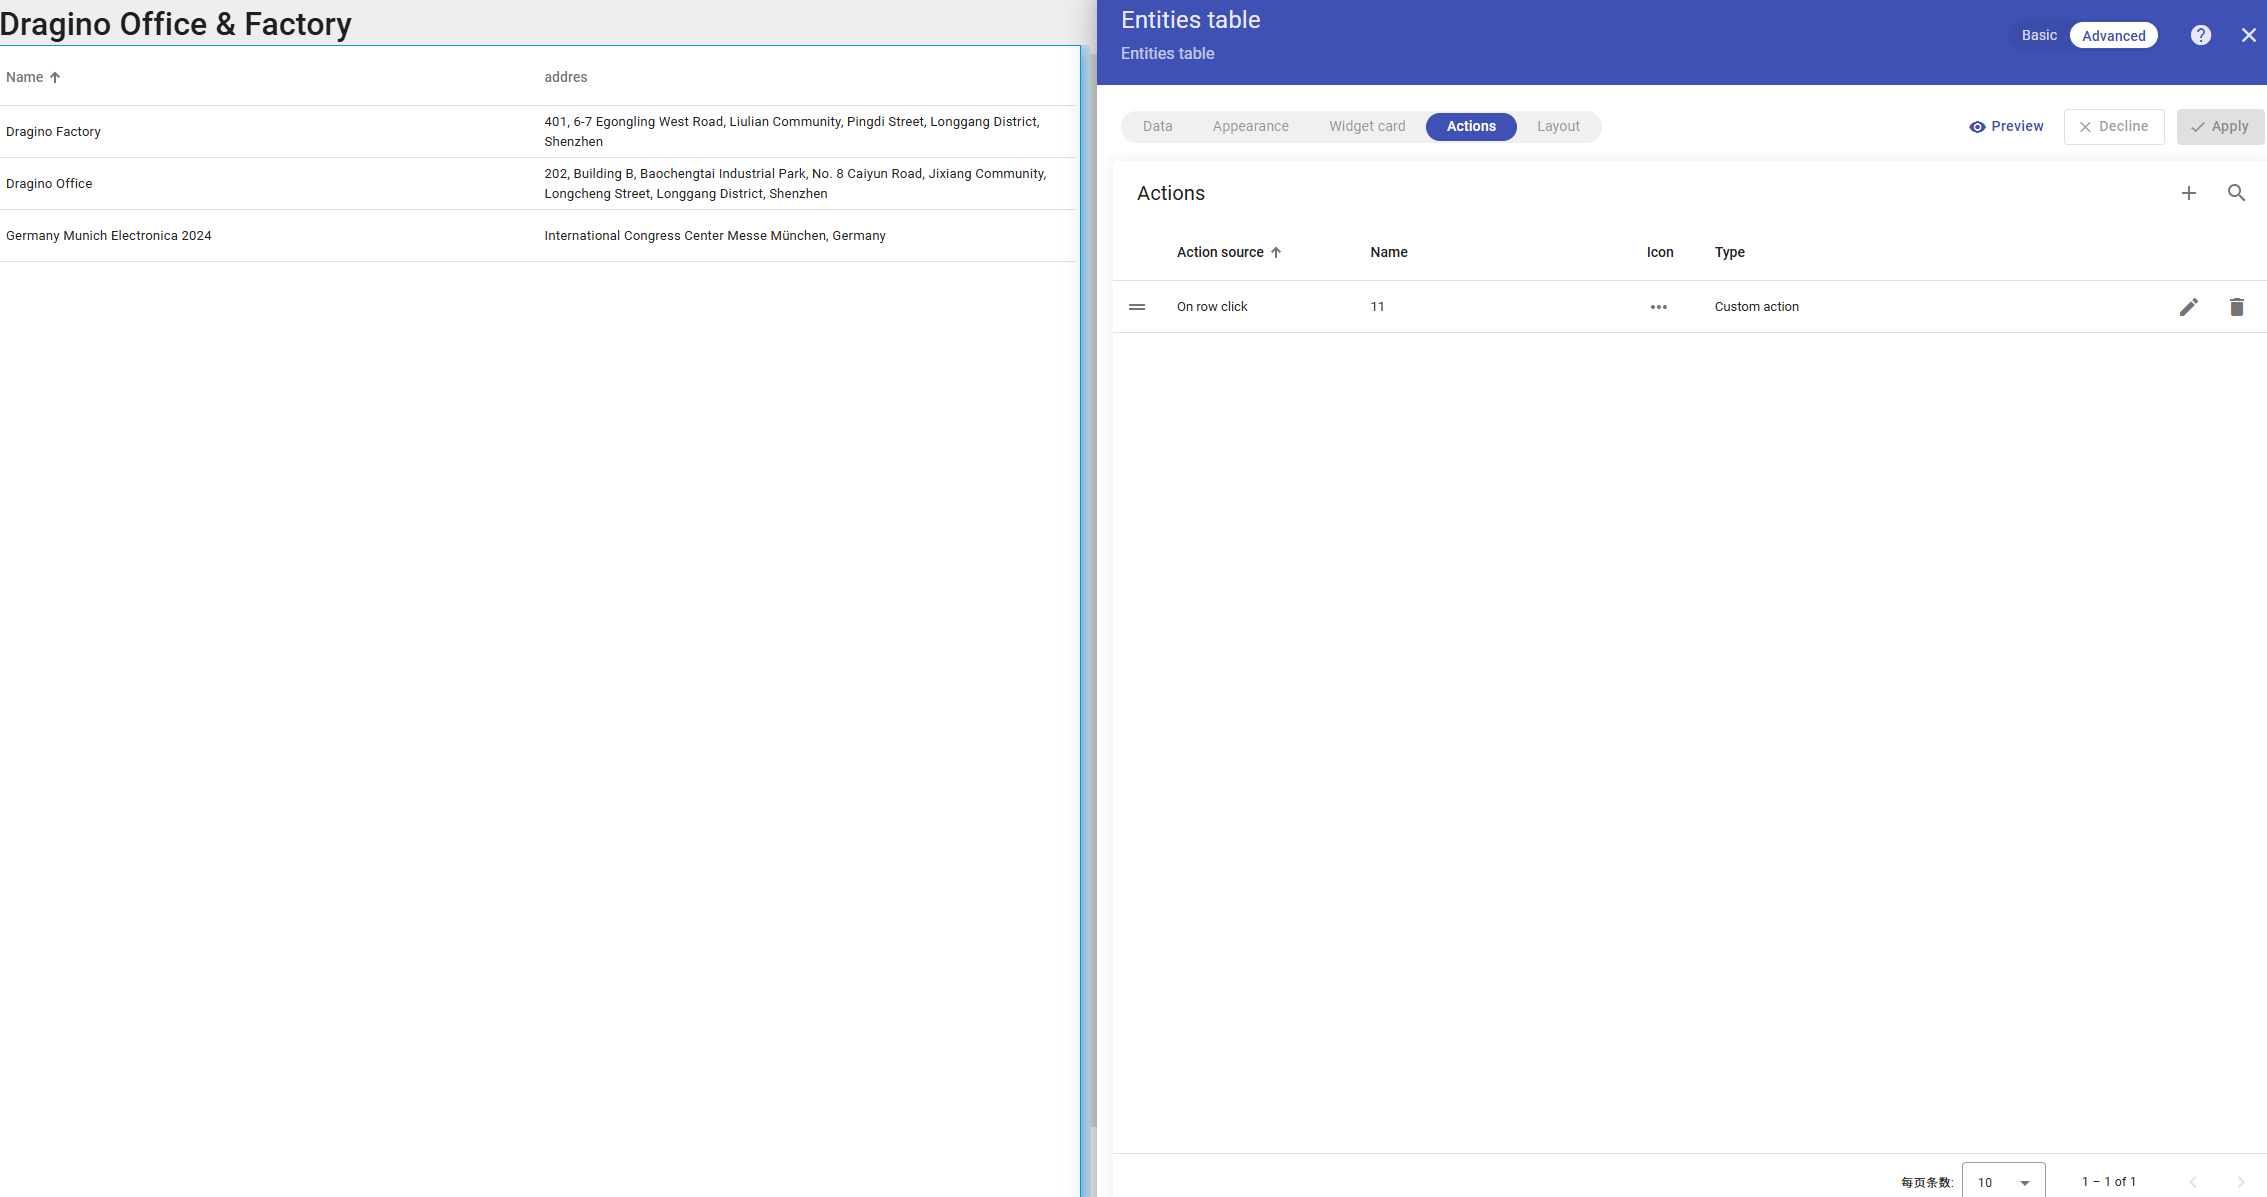Add a new action with plus icon
2267x1197 pixels.
(x=2188, y=193)
